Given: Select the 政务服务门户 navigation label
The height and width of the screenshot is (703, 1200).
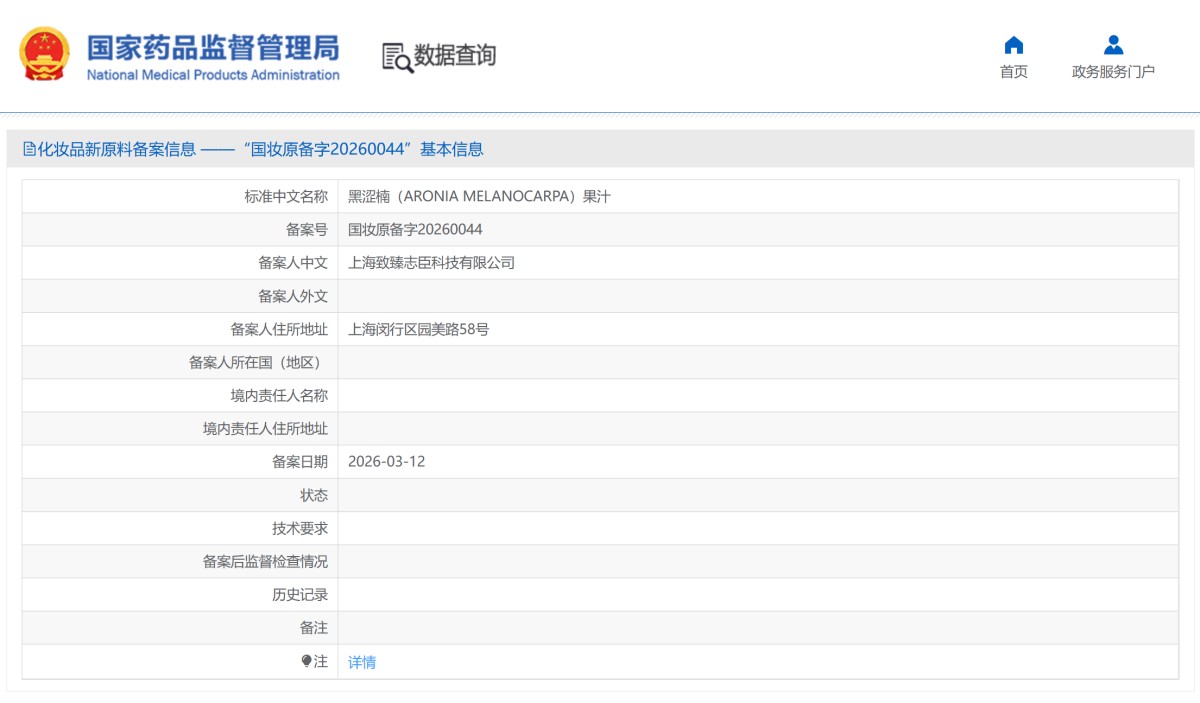Looking at the screenshot, I should [x=1113, y=72].
